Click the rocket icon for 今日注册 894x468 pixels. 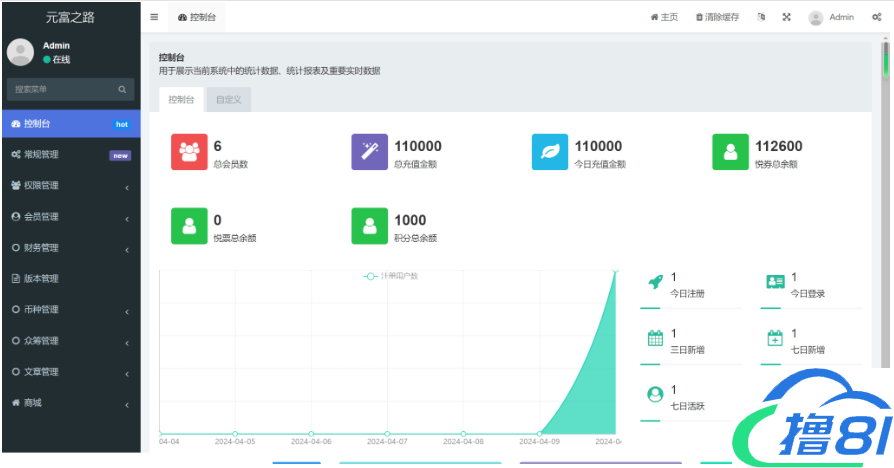[655, 283]
